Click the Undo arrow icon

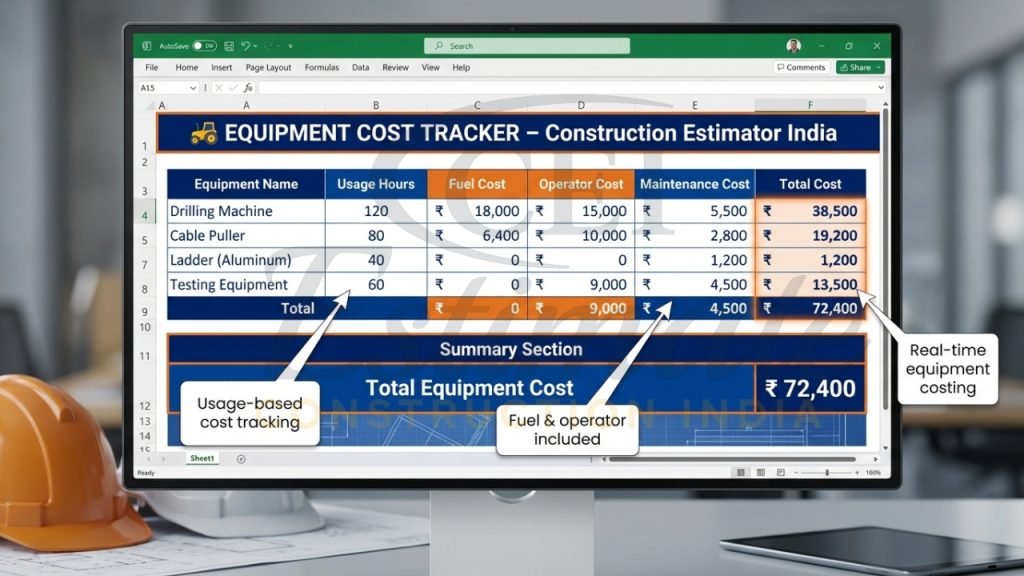(245, 46)
